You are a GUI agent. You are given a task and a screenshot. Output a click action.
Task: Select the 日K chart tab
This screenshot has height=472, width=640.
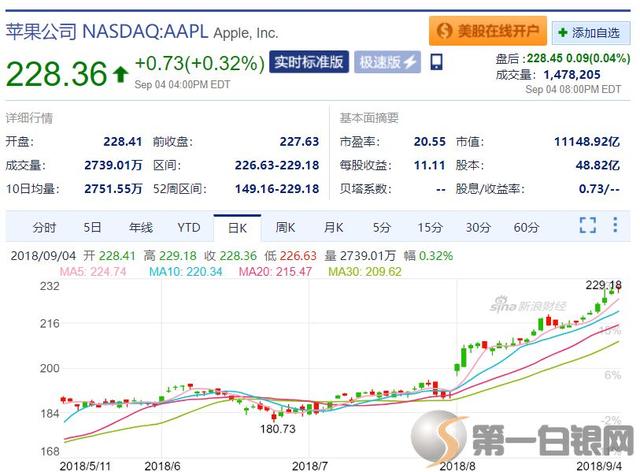[x=237, y=228]
